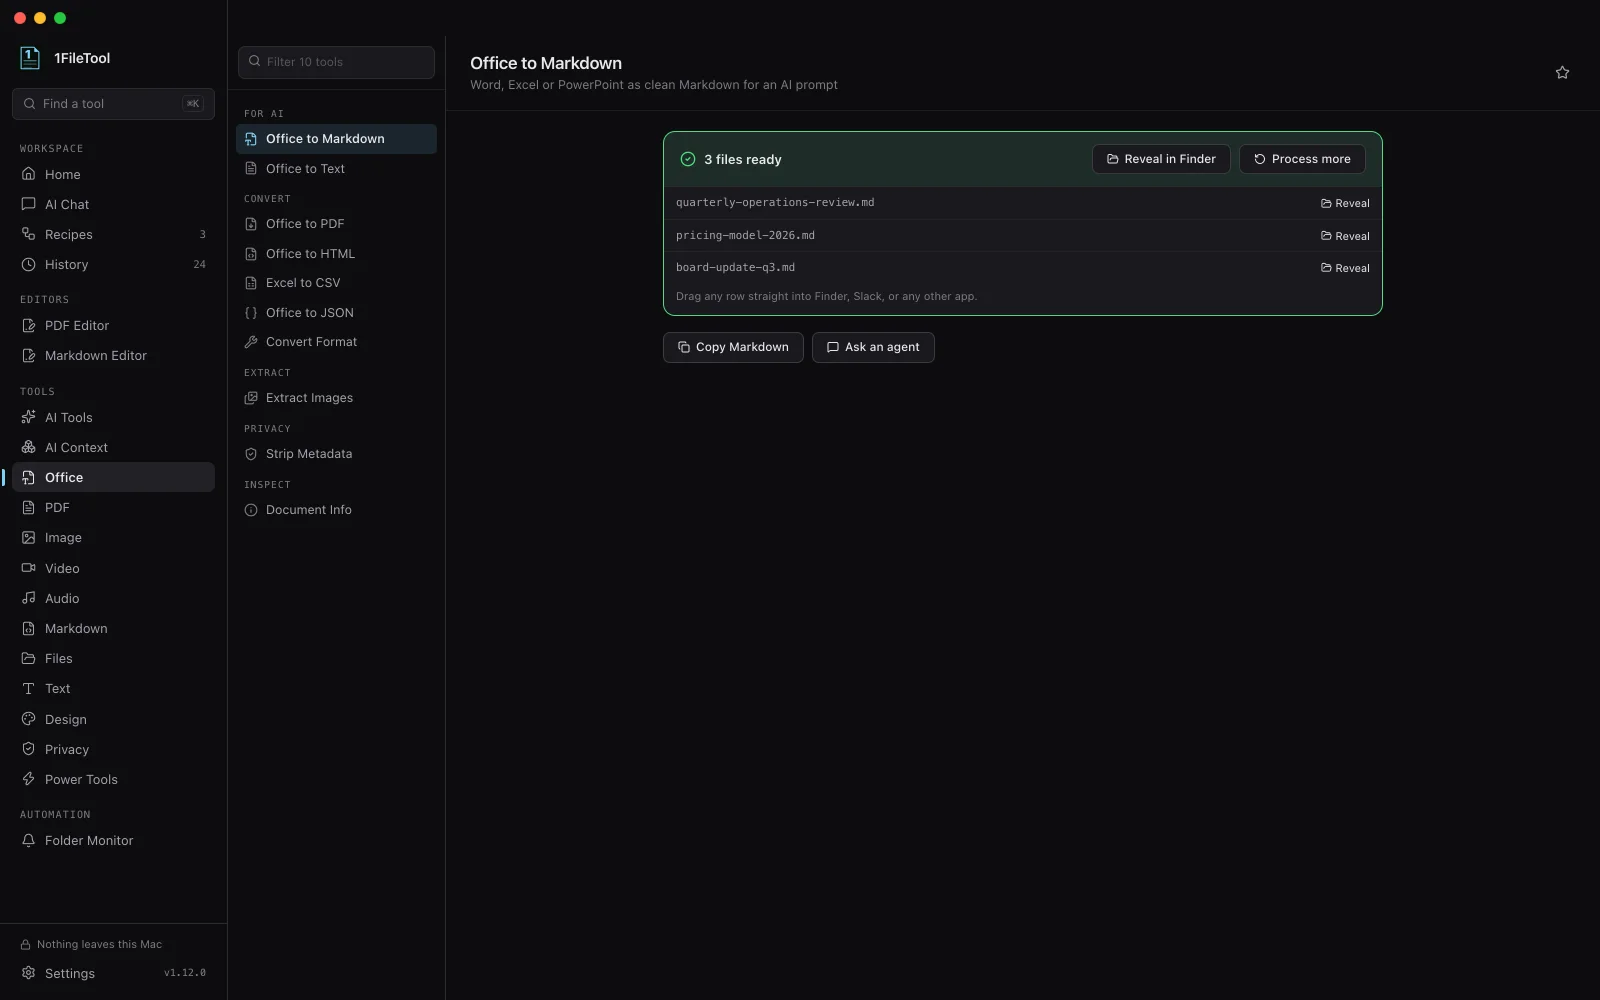Add Office to Markdown to favorites star
1600x1000 pixels.
pos(1562,73)
